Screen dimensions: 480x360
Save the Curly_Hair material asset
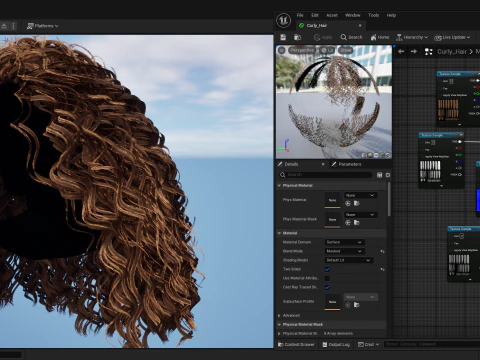283,37
